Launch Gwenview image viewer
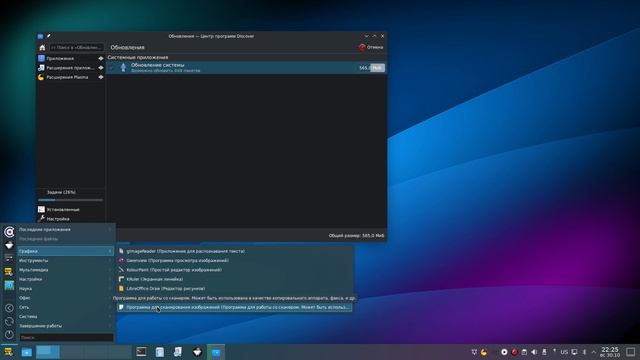This screenshot has height=360, width=640. click(235, 260)
